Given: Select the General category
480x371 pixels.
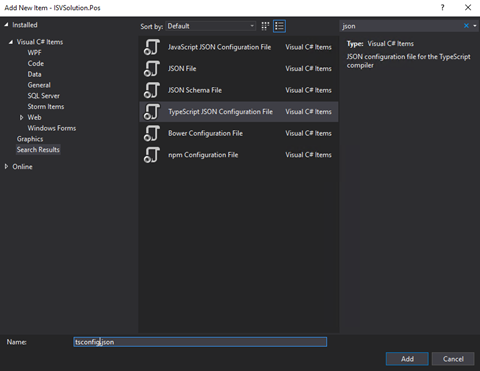Looking at the screenshot, I should pyautogui.click(x=39, y=85).
